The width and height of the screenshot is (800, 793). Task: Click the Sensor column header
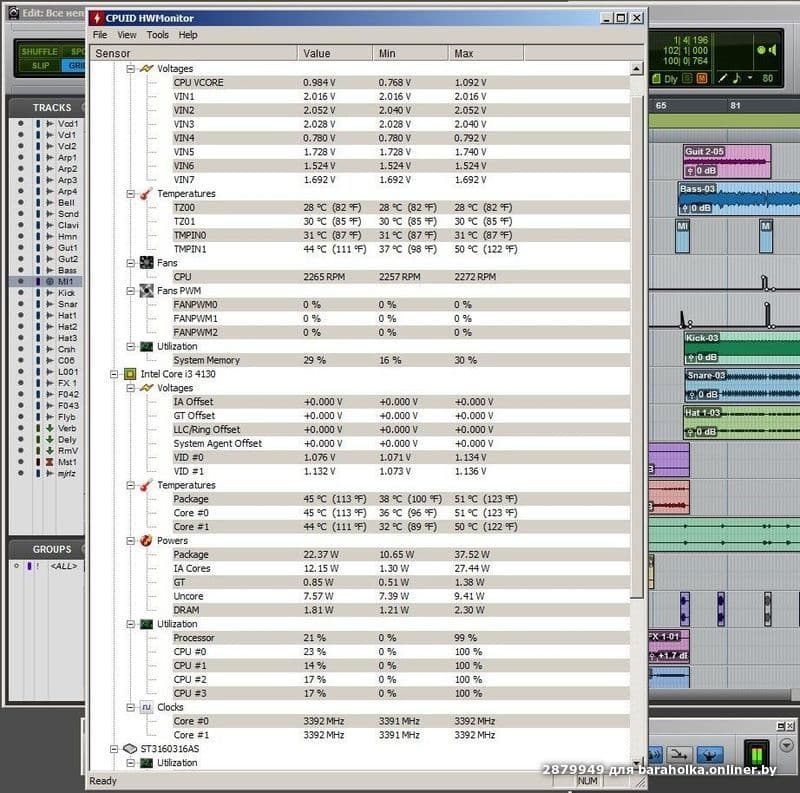tap(194, 53)
